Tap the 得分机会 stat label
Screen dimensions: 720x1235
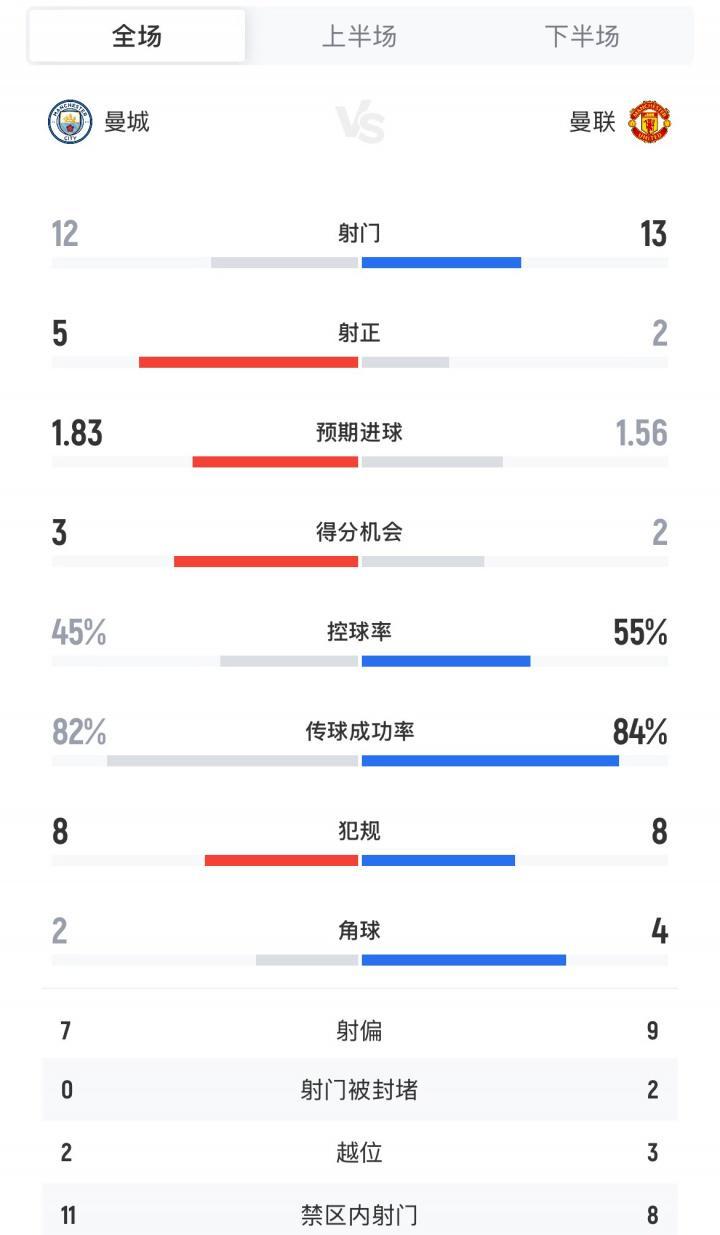[x=359, y=532]
